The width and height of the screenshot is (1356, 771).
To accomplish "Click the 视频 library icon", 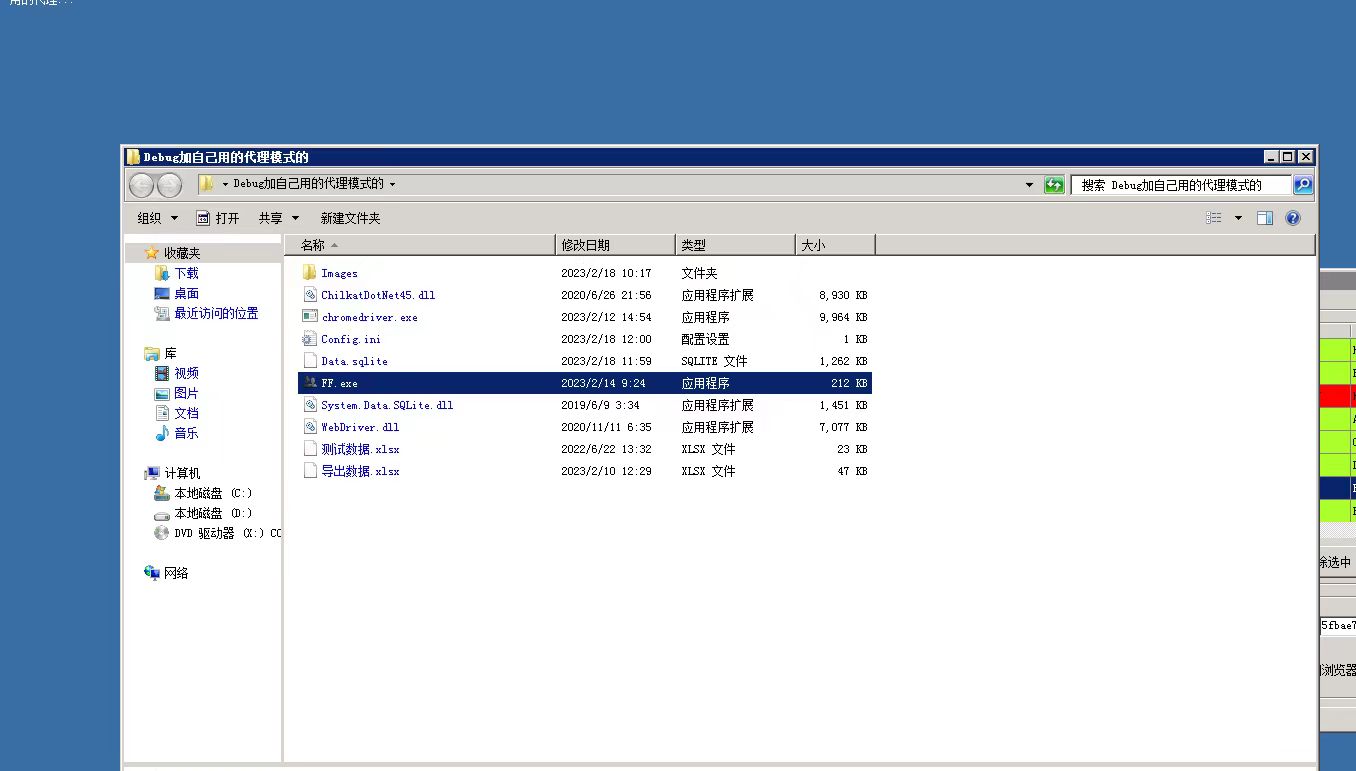I will (x=162, y=373).
